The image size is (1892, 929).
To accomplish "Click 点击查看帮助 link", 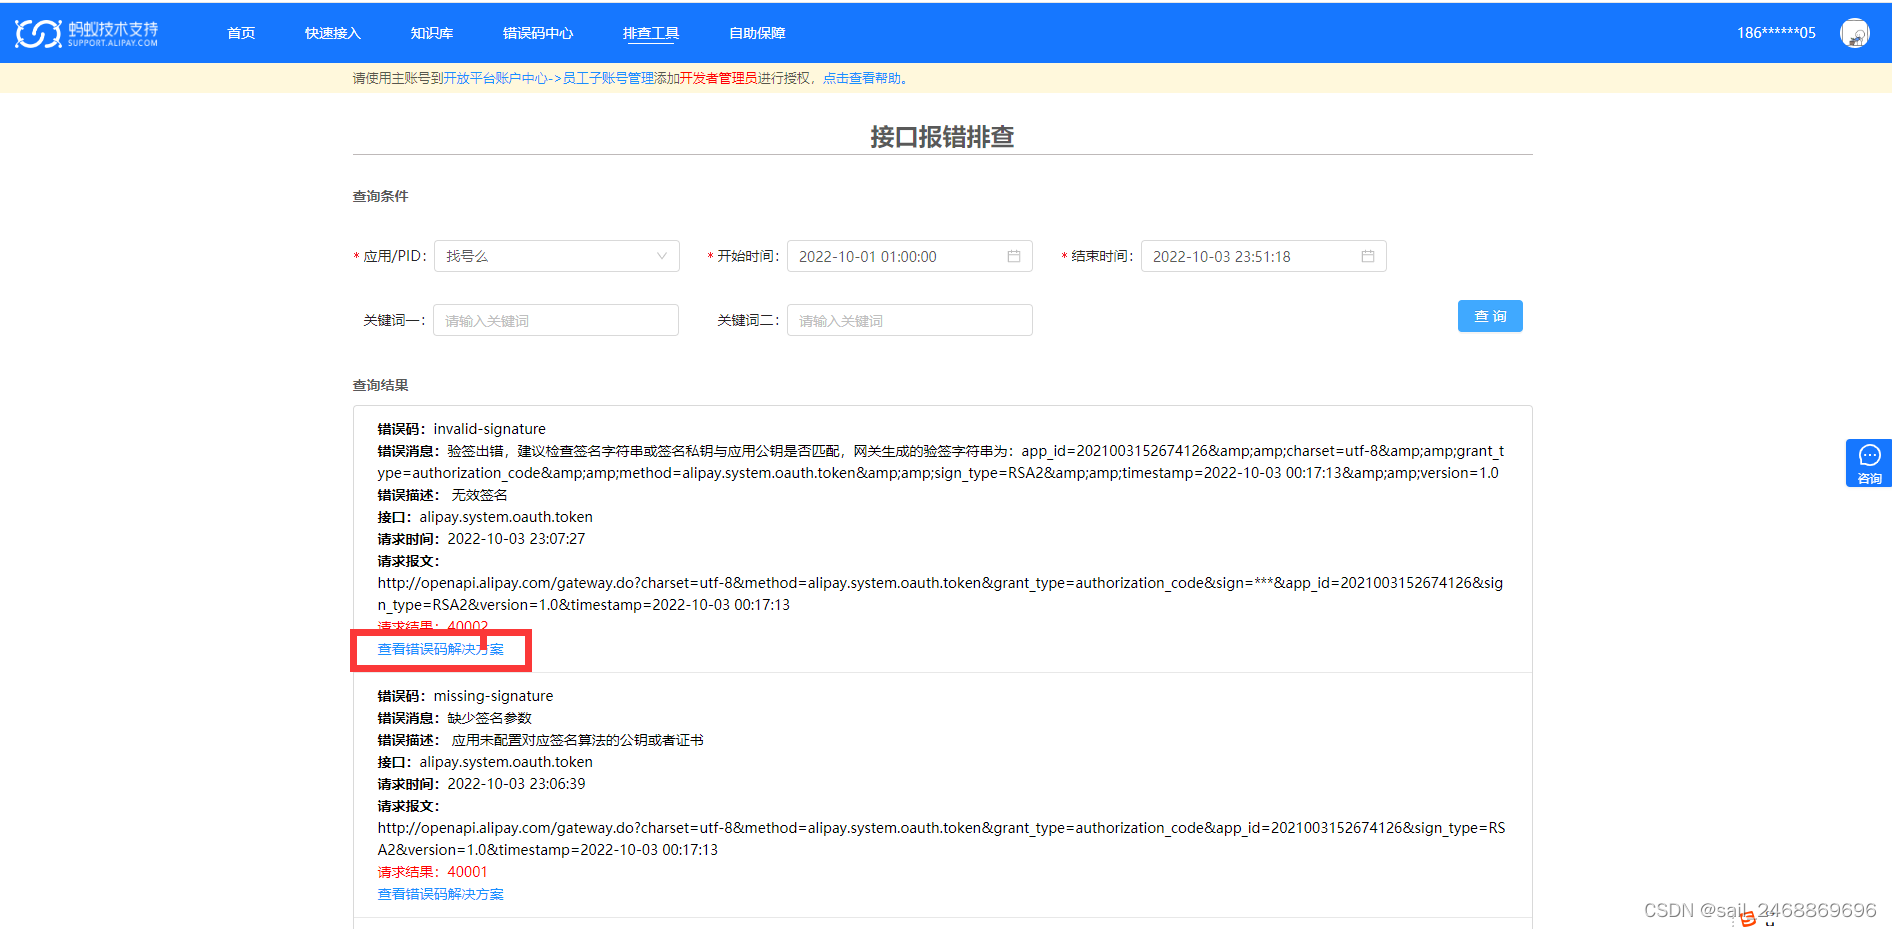I will coord(862,78).
